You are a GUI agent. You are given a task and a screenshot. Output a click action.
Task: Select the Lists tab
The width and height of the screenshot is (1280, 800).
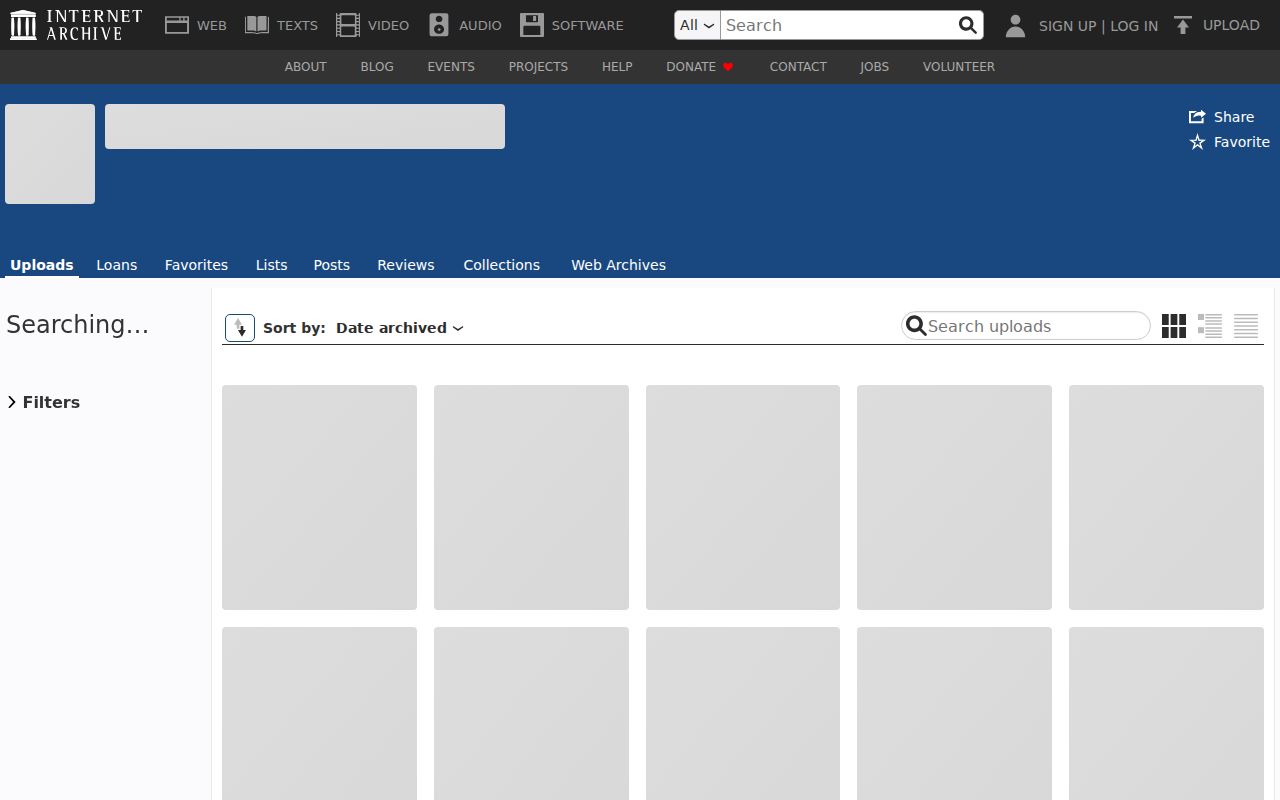point(271,265)
